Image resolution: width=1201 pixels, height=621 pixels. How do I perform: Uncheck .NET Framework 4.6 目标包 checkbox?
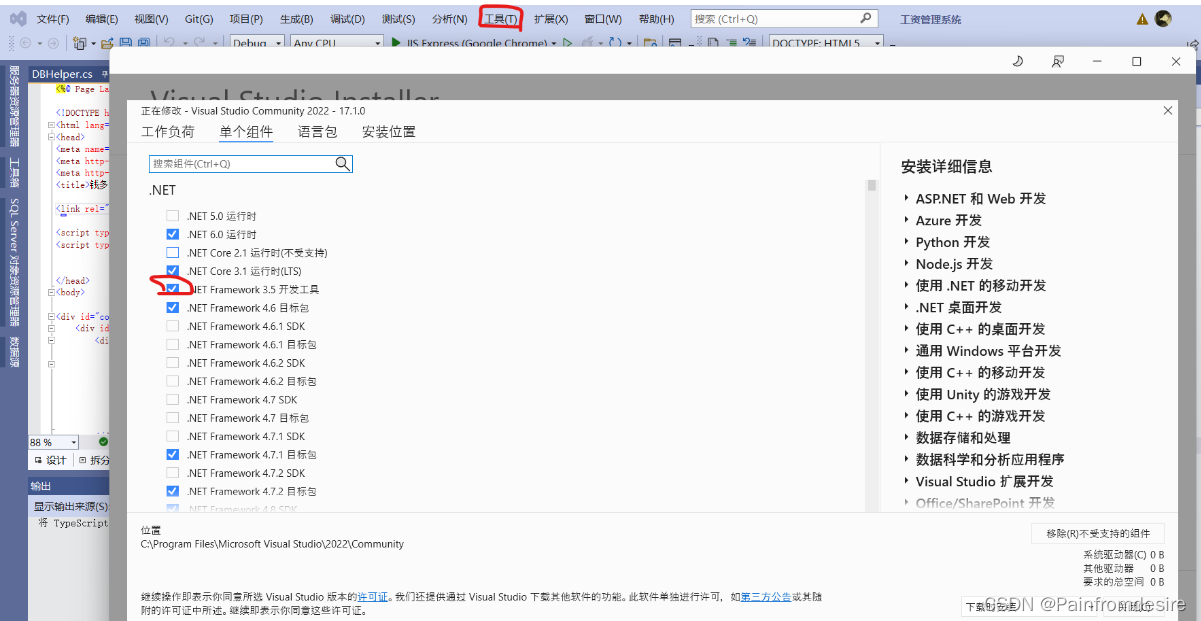(172, 308)
